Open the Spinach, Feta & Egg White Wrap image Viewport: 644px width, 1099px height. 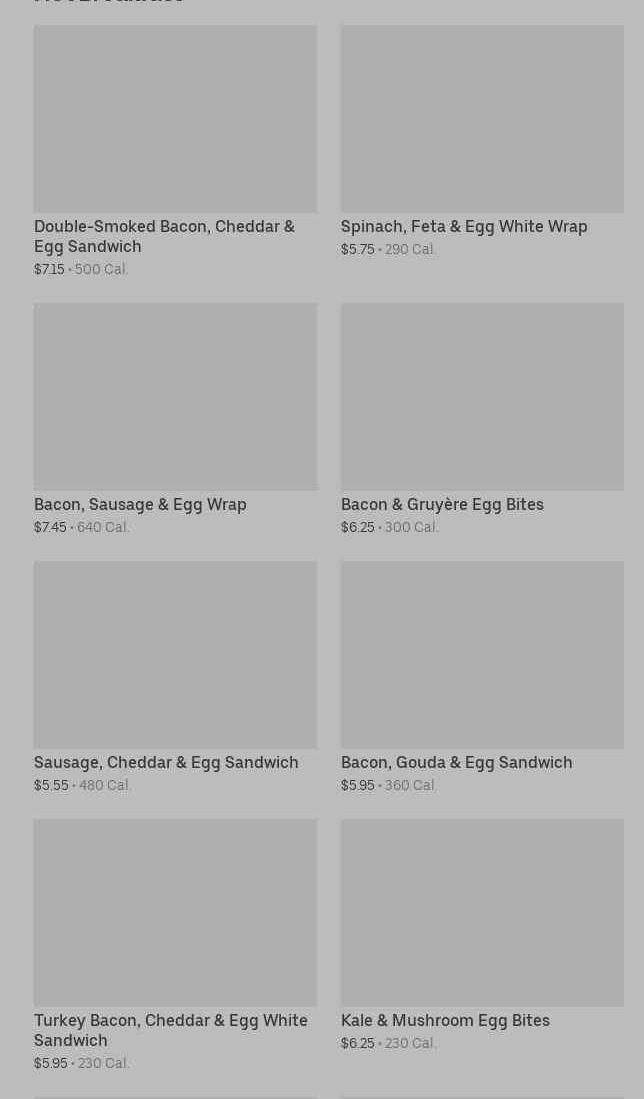click(x=482, y=118)
